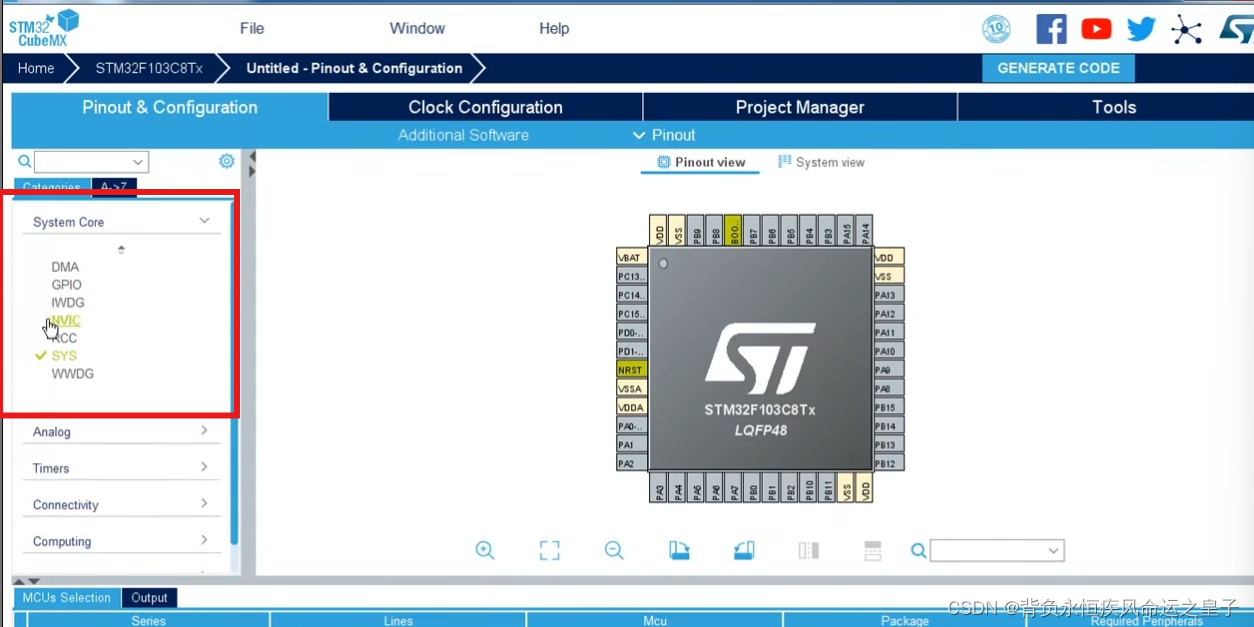The image size is (1254, 627).
Task: Open the STM32 community node icon
Action: click(1186, 28)
